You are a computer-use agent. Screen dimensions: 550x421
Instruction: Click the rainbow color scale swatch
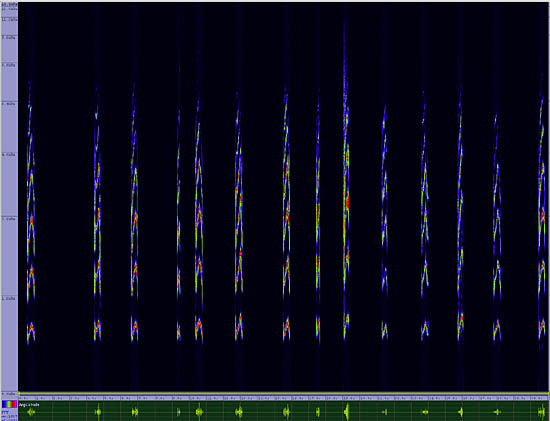coord(9,404)
